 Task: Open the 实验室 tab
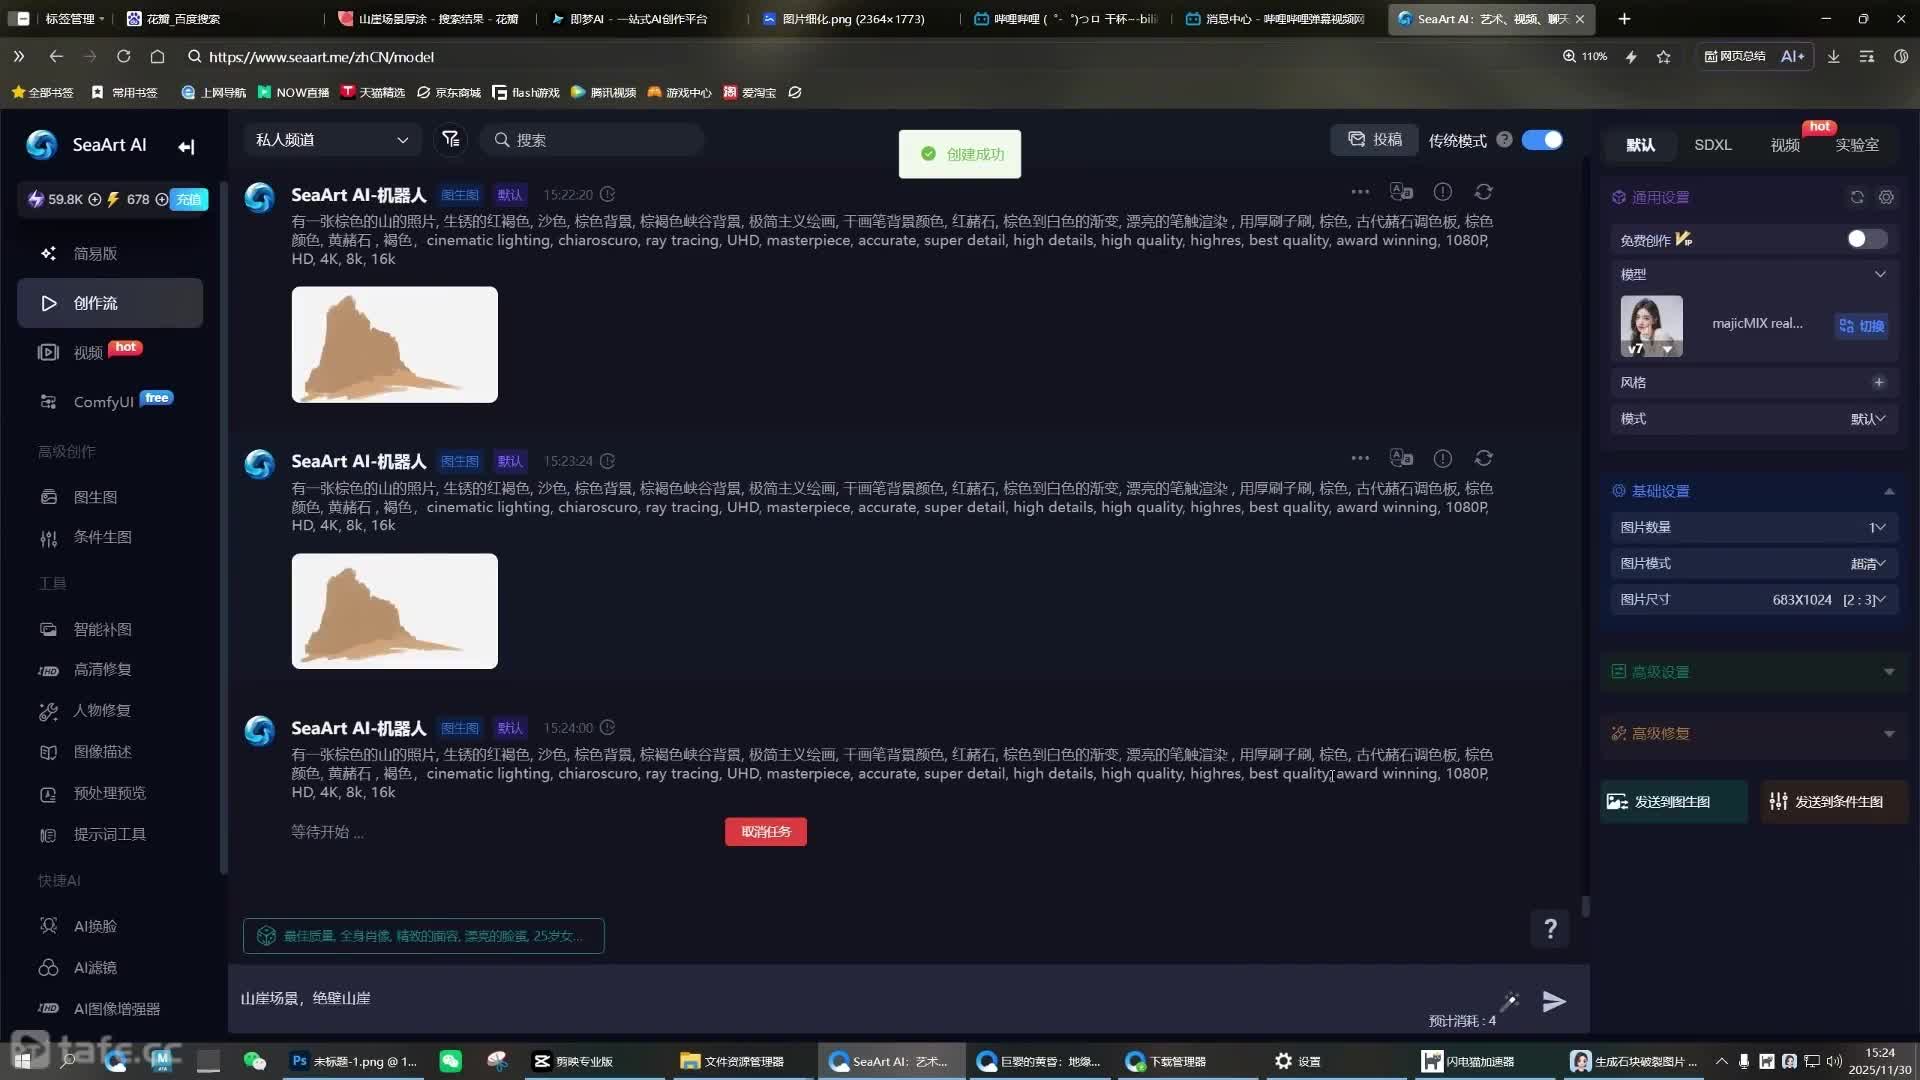tap(1858, 145)
